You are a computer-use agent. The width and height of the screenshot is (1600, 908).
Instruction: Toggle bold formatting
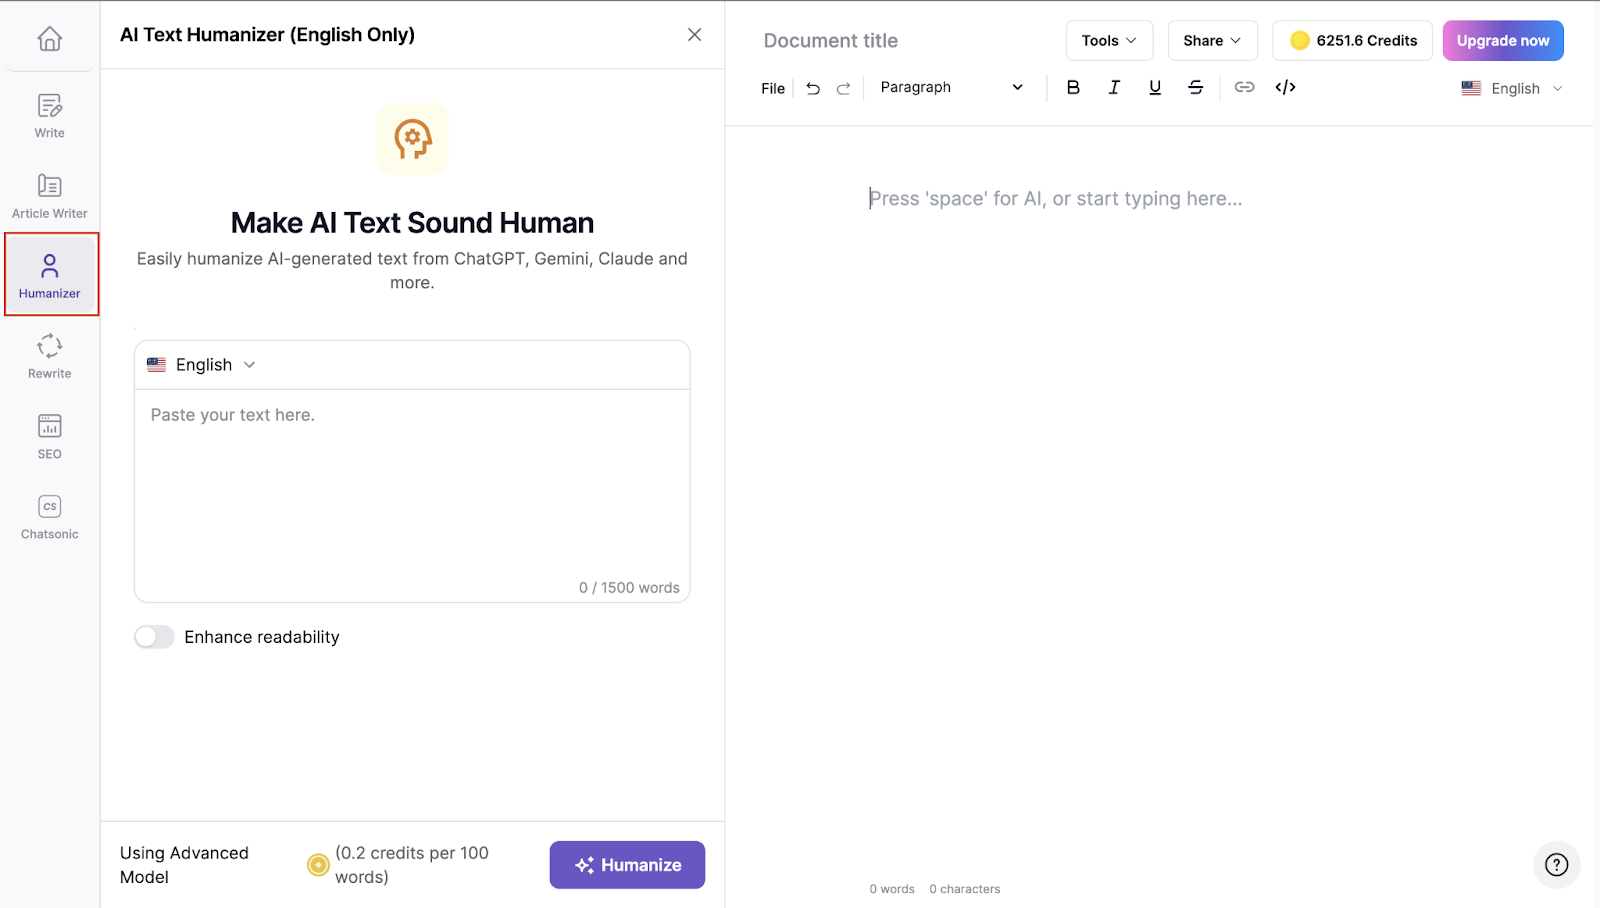click(1073, 88)
